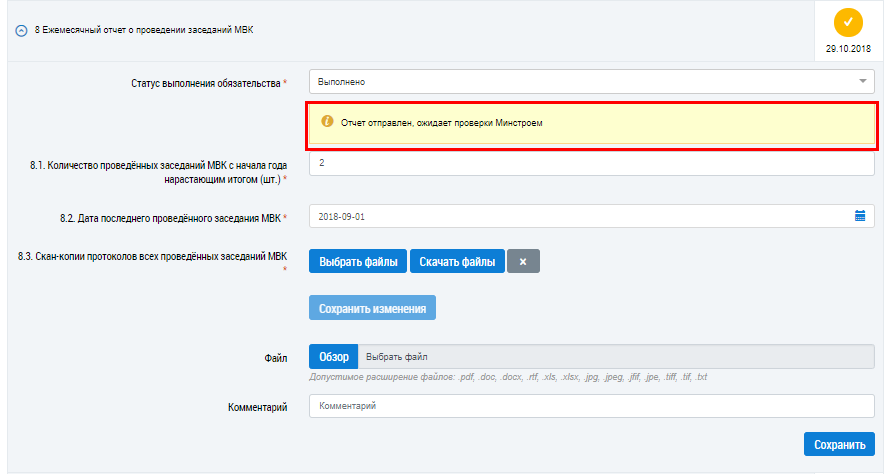
Task: Click the "Выбрать файл" file field
Action: tap(616, 357)
